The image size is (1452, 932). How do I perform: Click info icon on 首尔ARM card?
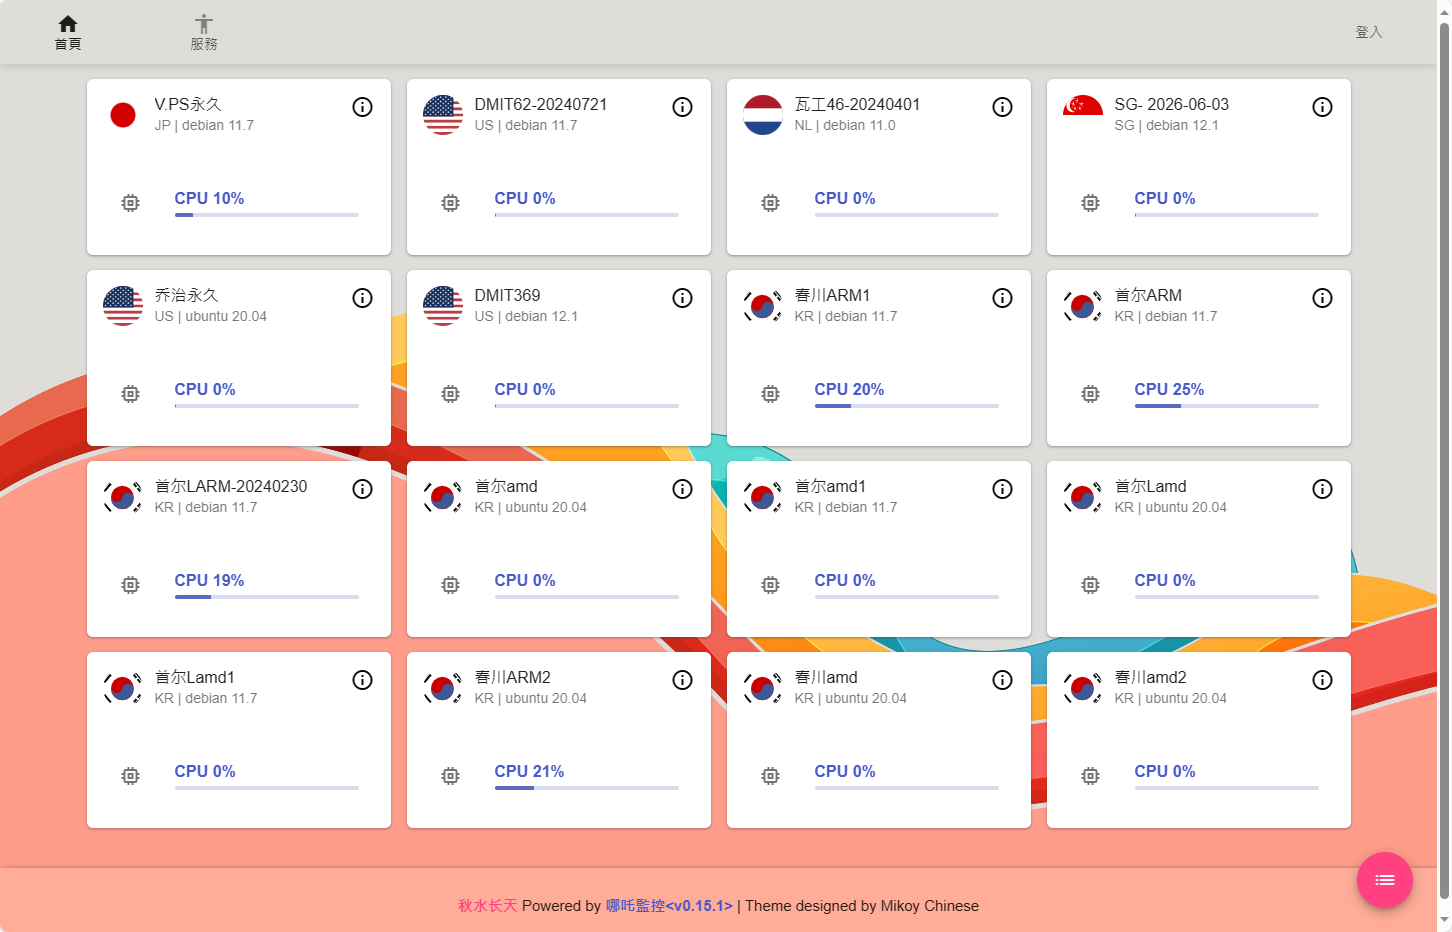(x=1322, y=298)
